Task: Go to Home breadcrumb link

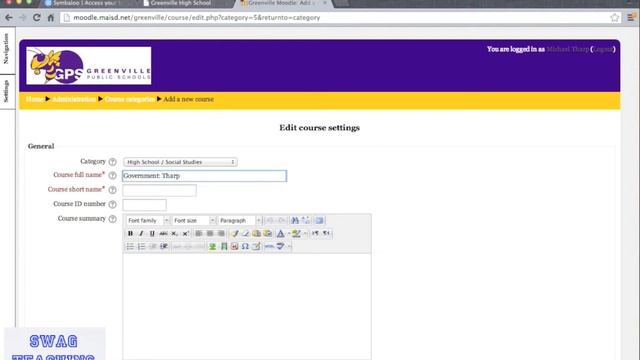Action: click(x=34, y=99)
